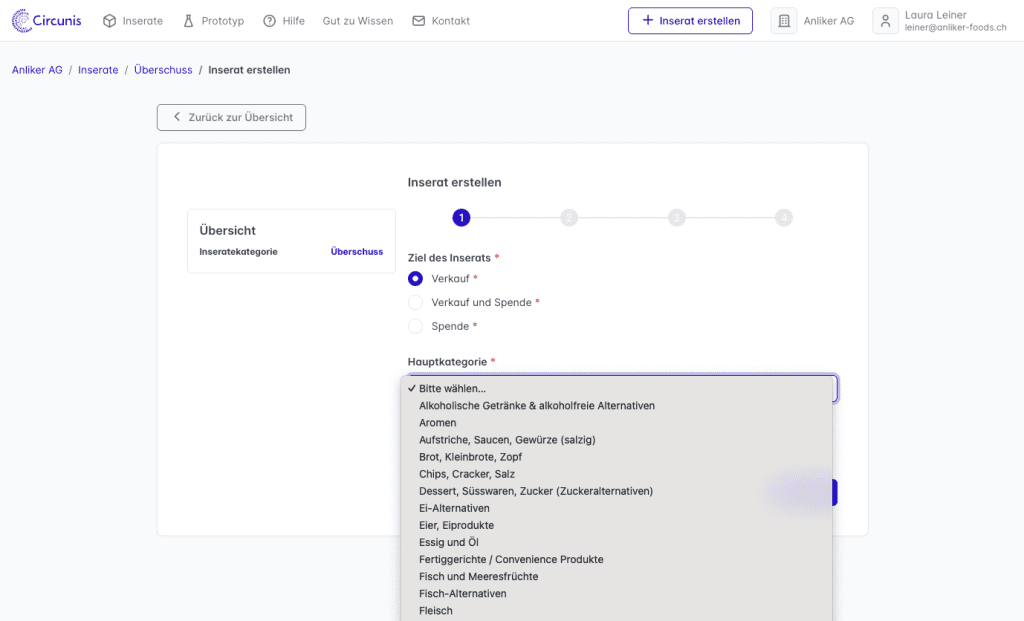Screen dimensions: 1024x621
Task: Click the flask icon beside Prototyp
Action: [x=188, y=21]
